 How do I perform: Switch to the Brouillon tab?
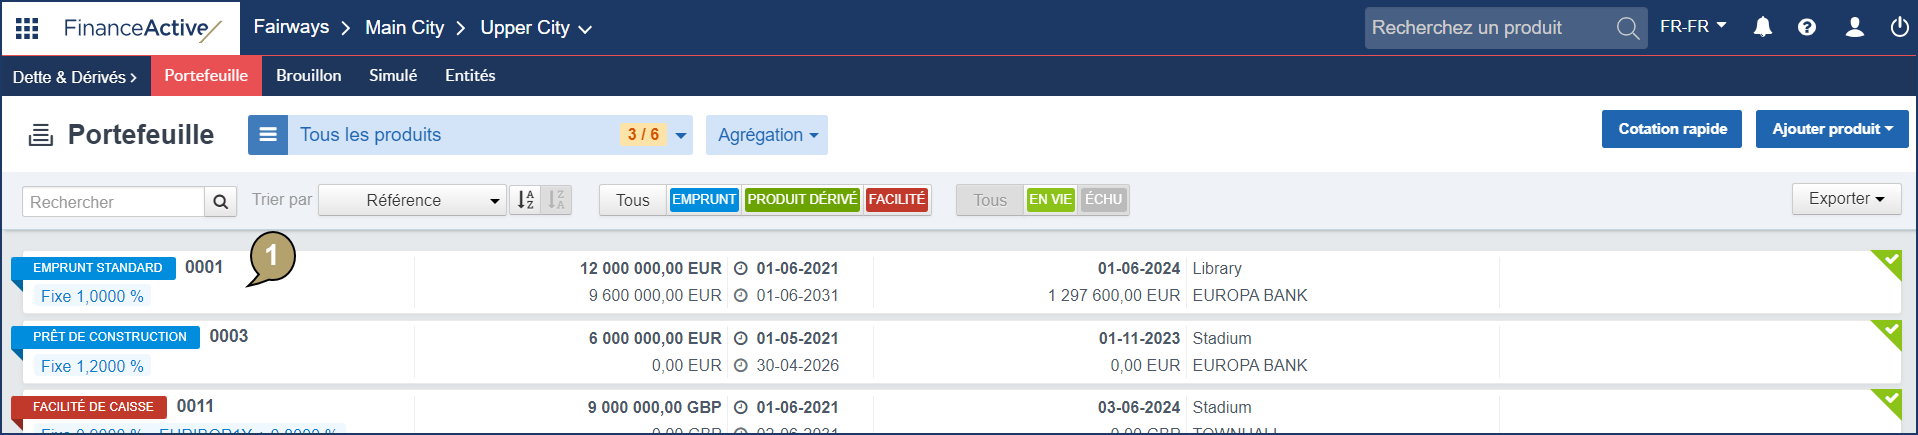tap(308, 76)
